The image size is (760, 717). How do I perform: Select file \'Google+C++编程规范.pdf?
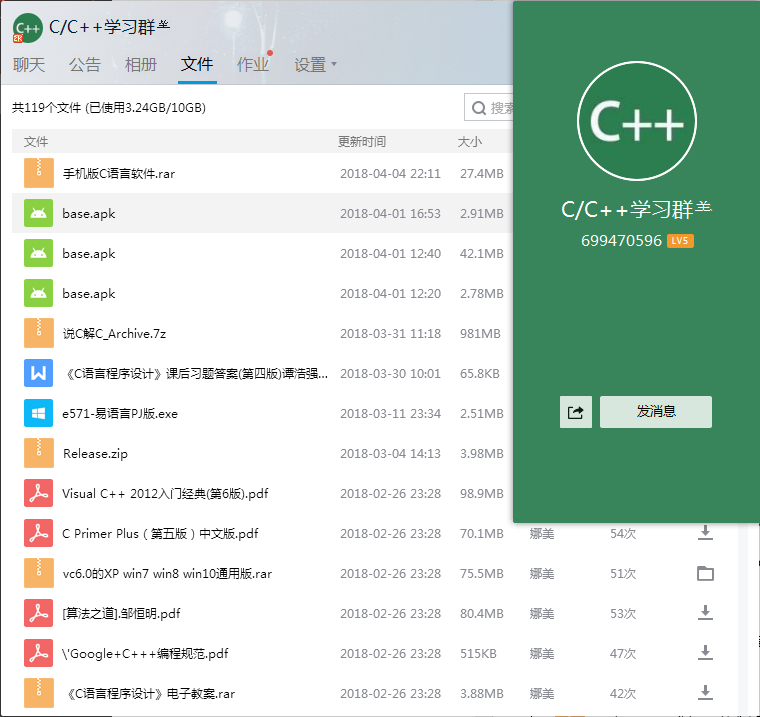(145, 653)
